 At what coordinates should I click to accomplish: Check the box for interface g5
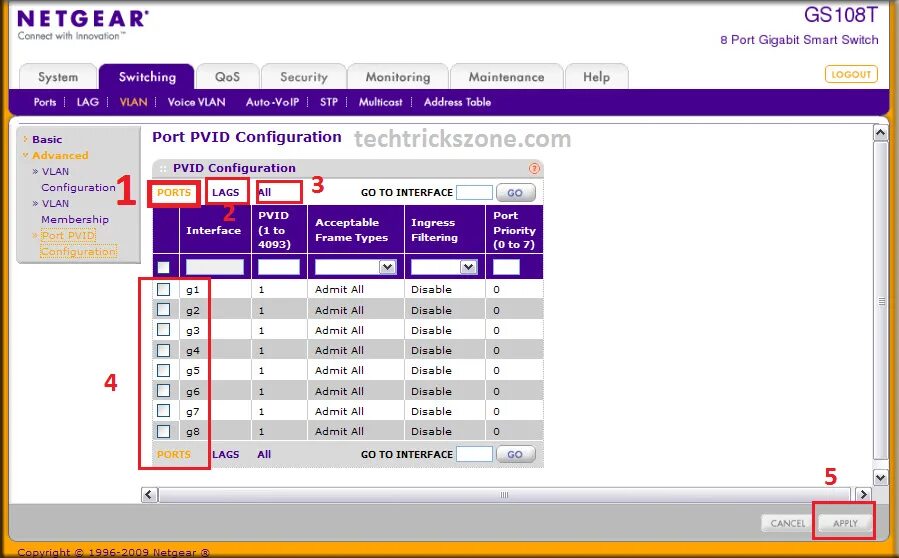(163, 370)
